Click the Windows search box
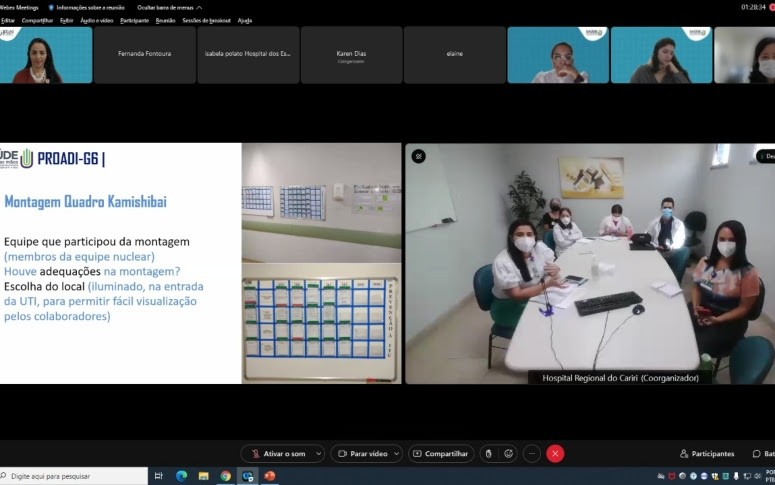Image resolution: width=775 pixels, height=485 pixels. (x=74, y=476)
